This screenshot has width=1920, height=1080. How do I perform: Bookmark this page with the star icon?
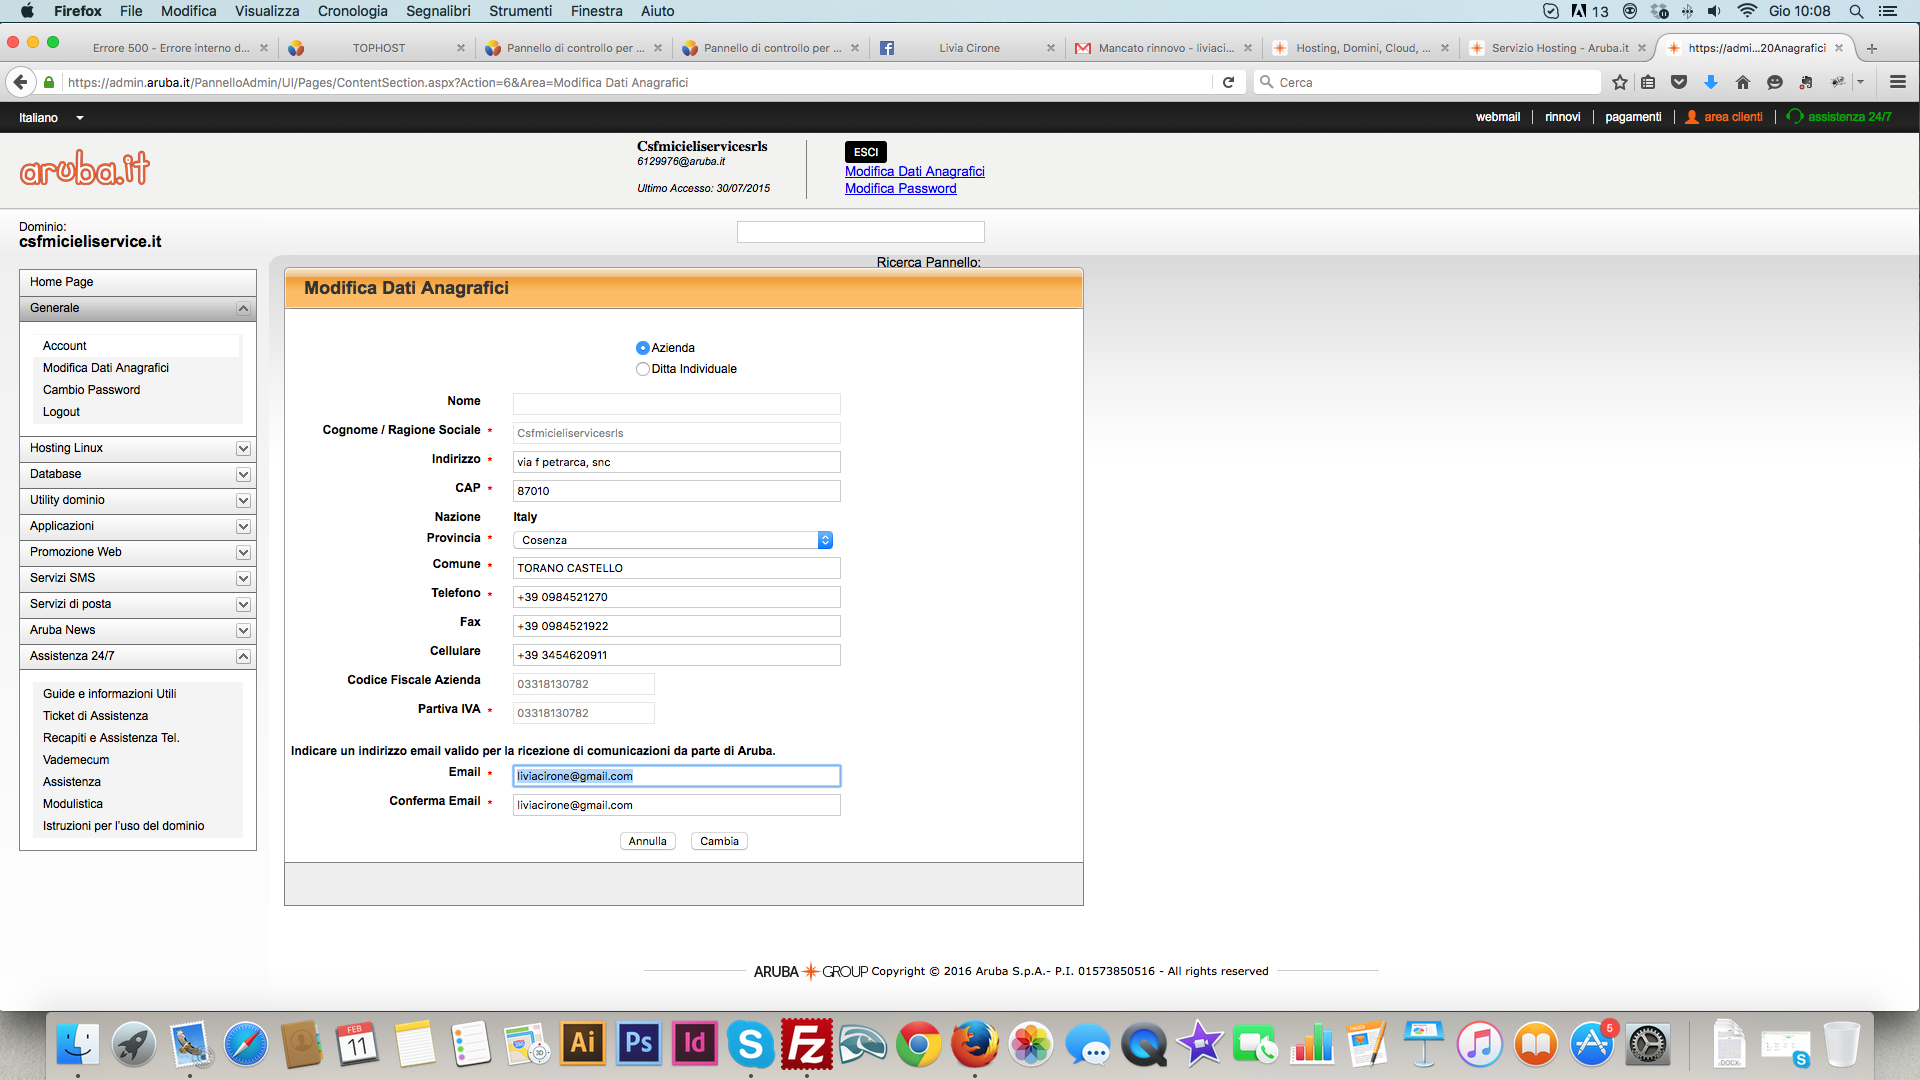[1620, 82]
